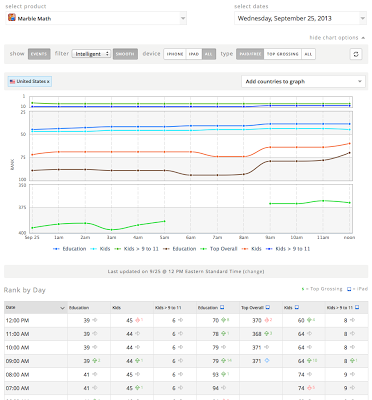Click the Marble Math app icon
Screen dimensions: 372x400
coord(12,17)
